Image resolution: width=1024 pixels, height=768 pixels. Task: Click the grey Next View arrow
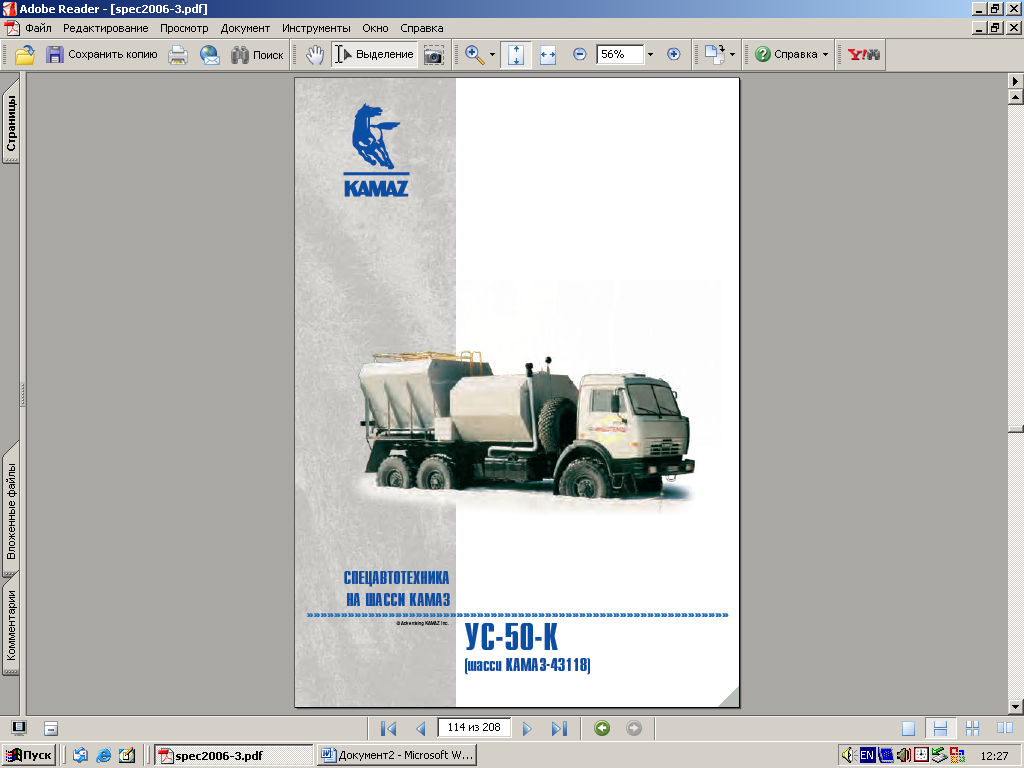633,728
